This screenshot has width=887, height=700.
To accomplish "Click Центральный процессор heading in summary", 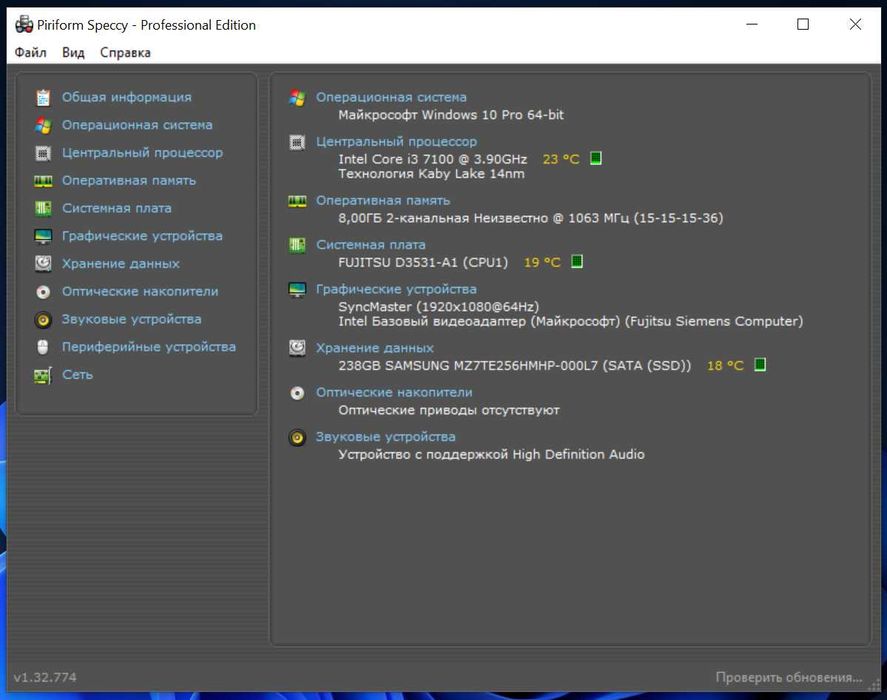I will (397, 142).
